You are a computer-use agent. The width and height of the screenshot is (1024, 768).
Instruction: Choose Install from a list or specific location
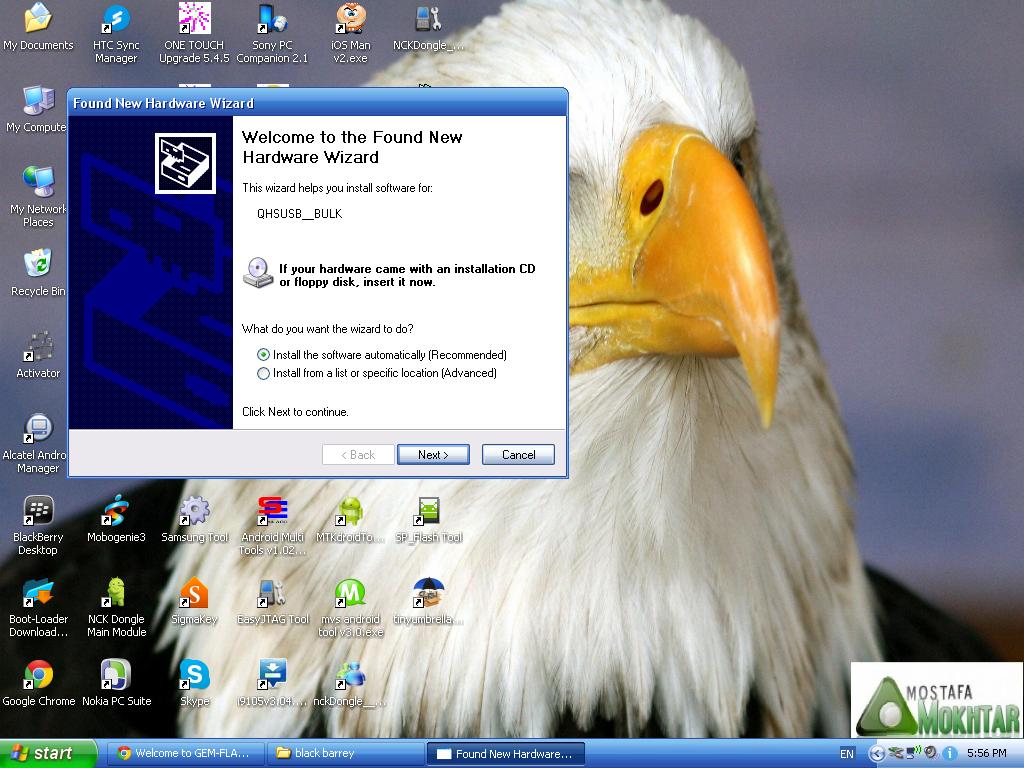click(x=377, y=373)
